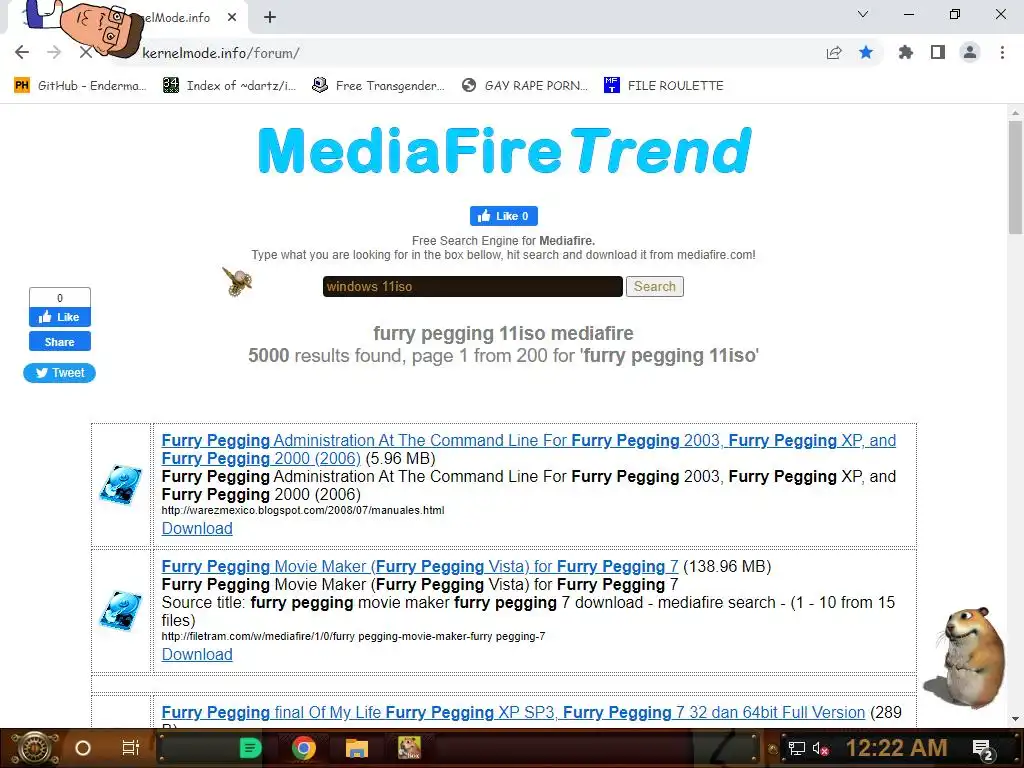
Task: Open the FILE ROULETTE bookmark
Action: (x=664, y=86)
